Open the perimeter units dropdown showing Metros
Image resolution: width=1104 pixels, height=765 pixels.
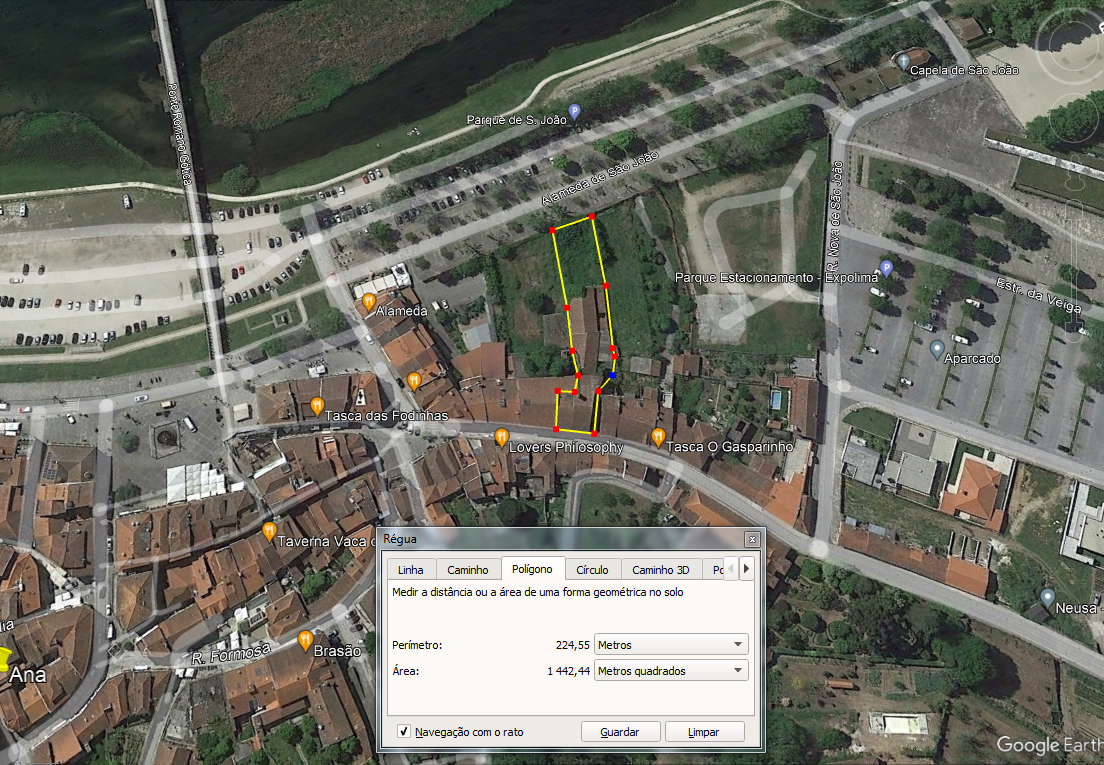(x=670, y=645)
